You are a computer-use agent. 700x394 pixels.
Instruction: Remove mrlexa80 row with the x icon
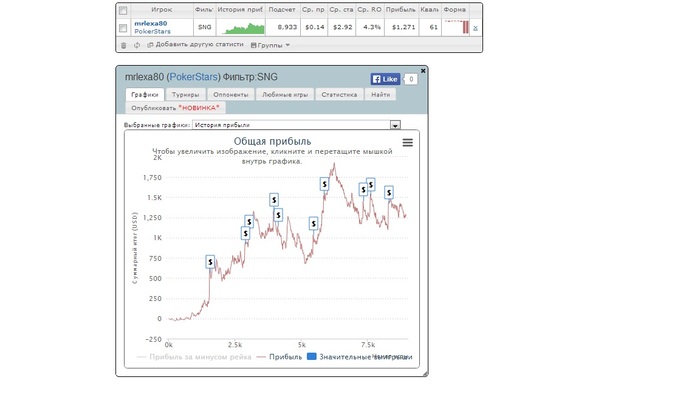(x=475, y=28)
